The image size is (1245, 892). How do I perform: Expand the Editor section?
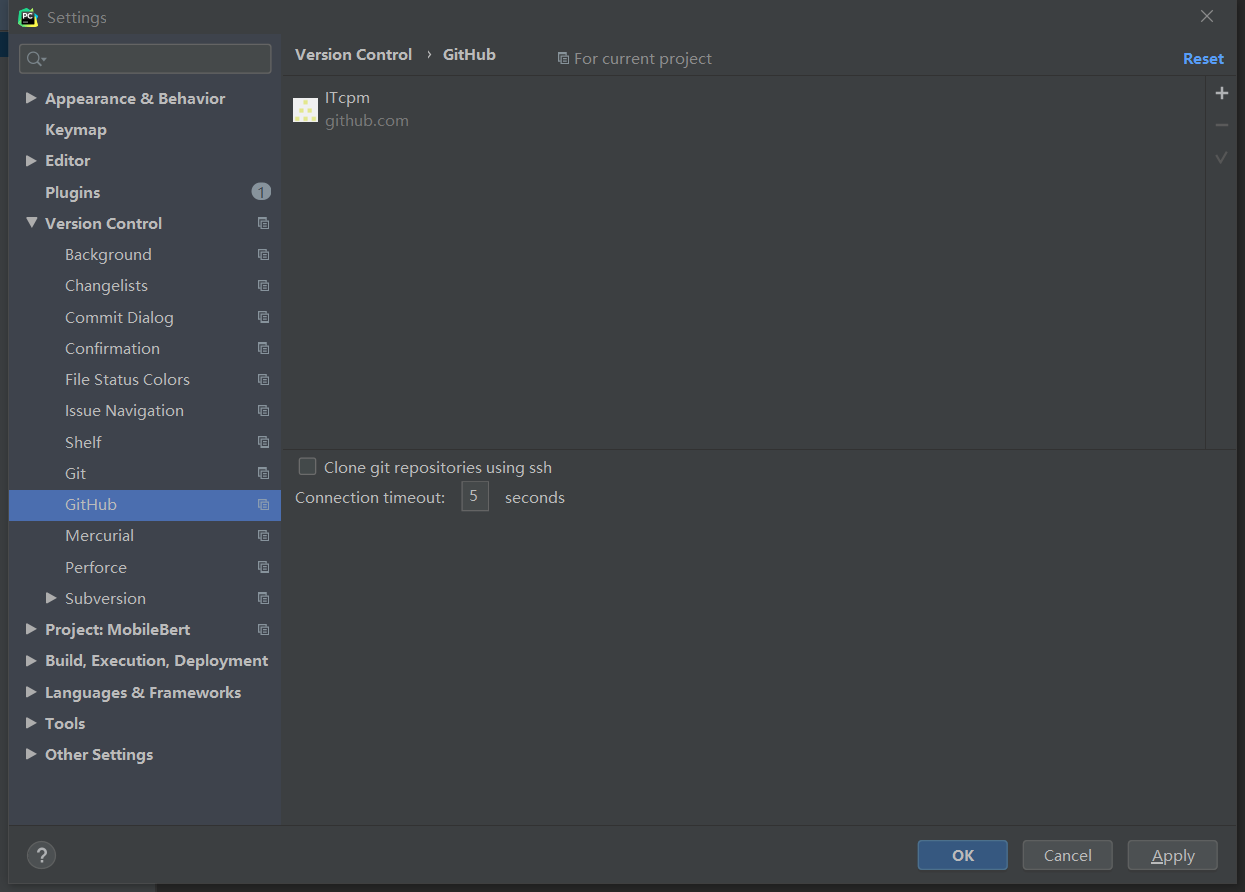[31, 160]
